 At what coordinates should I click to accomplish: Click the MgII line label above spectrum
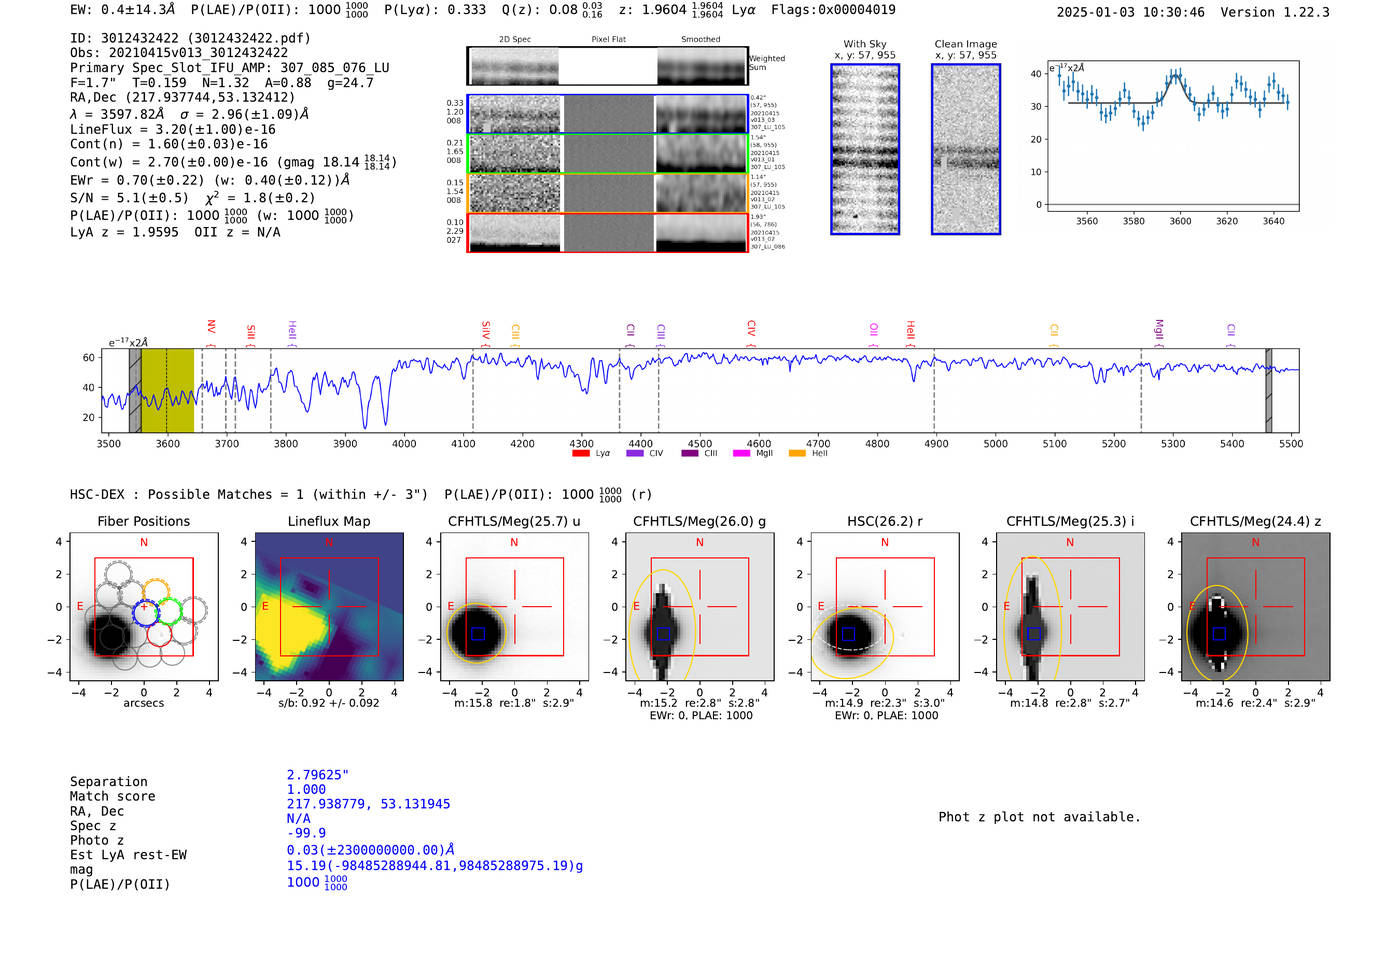(x=1160, y=328)
